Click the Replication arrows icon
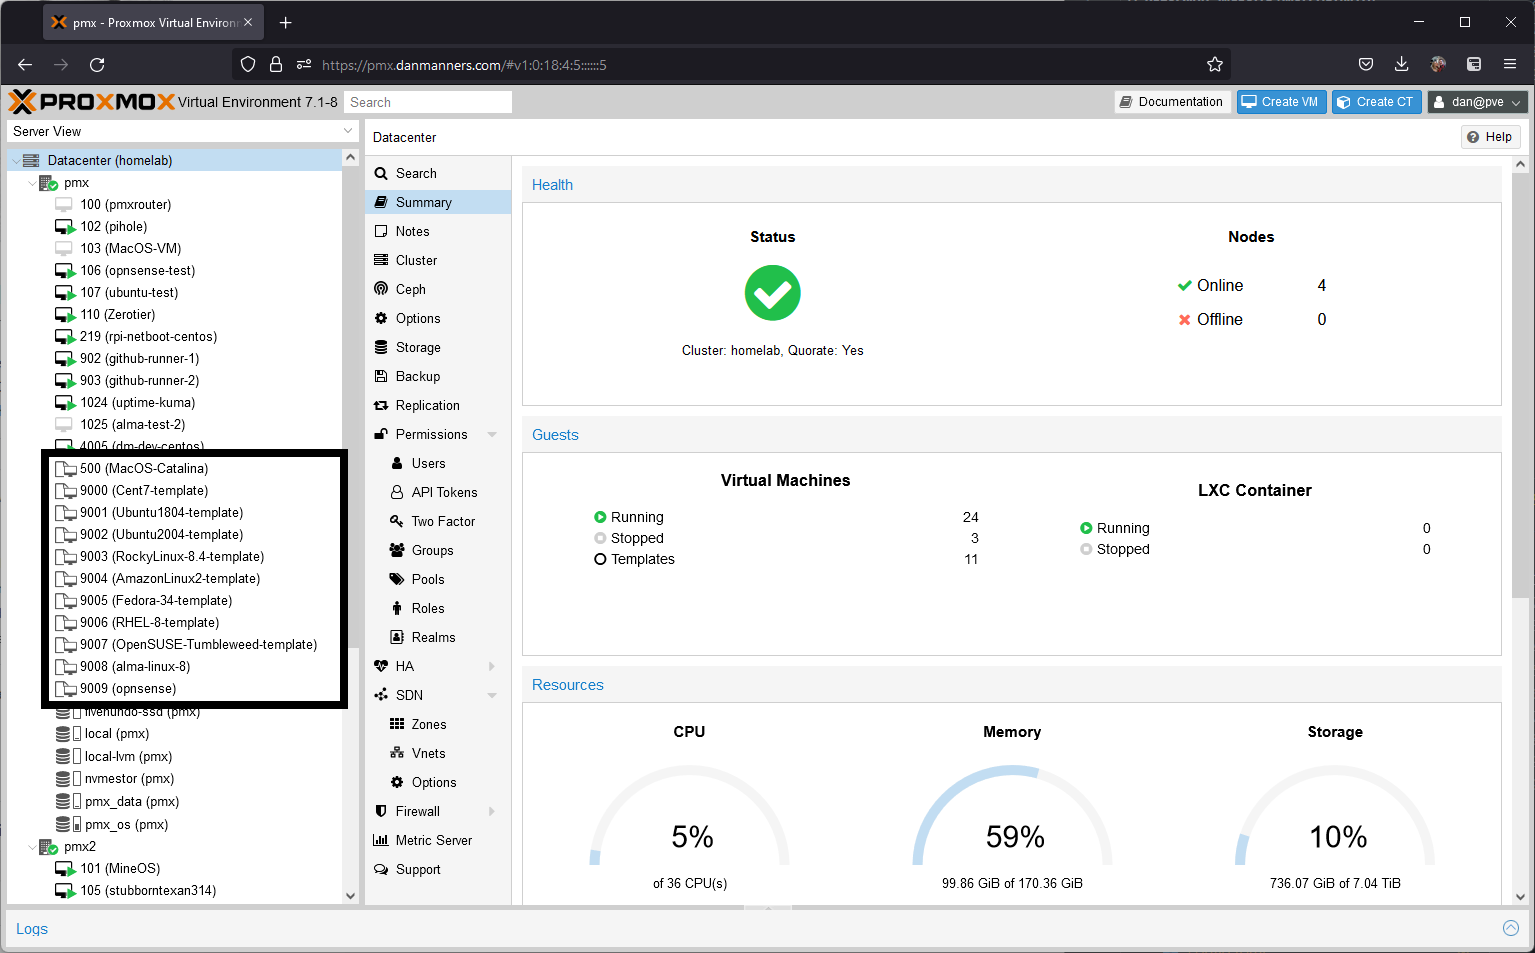Image resolution: width=1535 pixels, height=953 pixels. click(381, 405)
